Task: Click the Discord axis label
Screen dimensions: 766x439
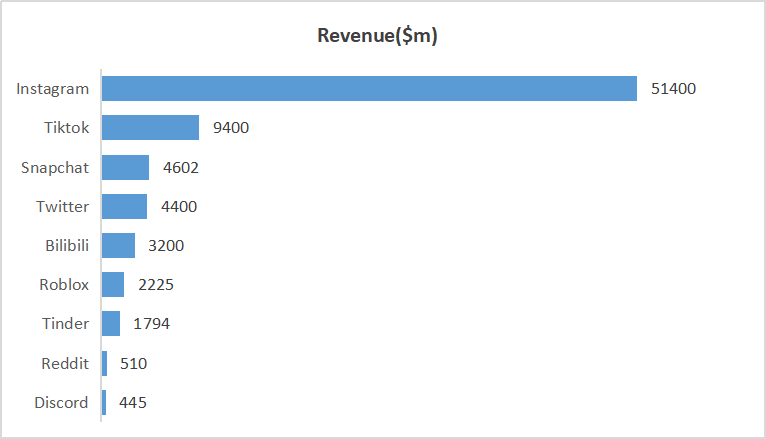Action: point(61,402)
